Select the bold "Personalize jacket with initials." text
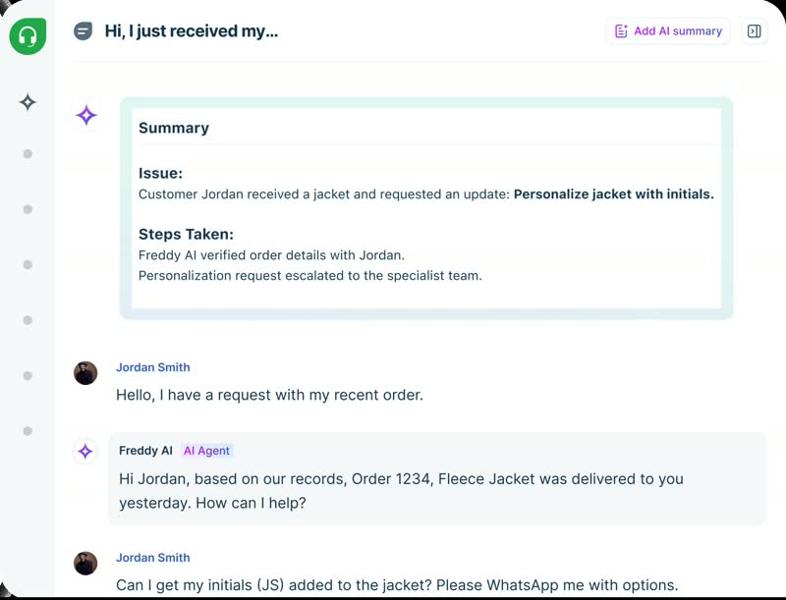The width and height of the screenshot is (786, 600). coord(613,194)
